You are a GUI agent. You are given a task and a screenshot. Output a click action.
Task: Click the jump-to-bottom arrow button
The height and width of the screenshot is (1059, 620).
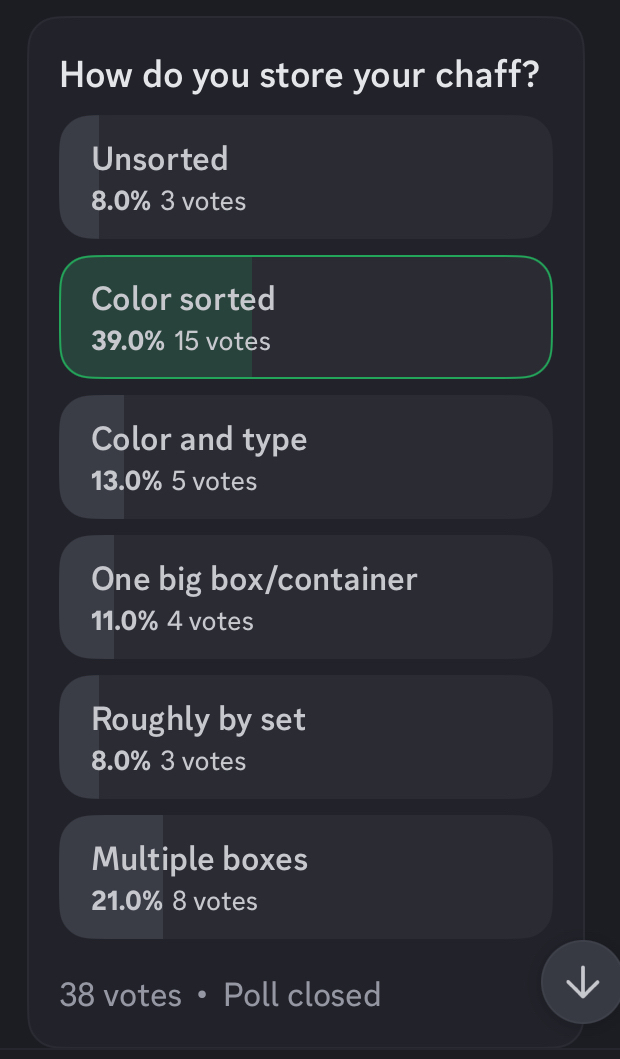pos(582,983)
